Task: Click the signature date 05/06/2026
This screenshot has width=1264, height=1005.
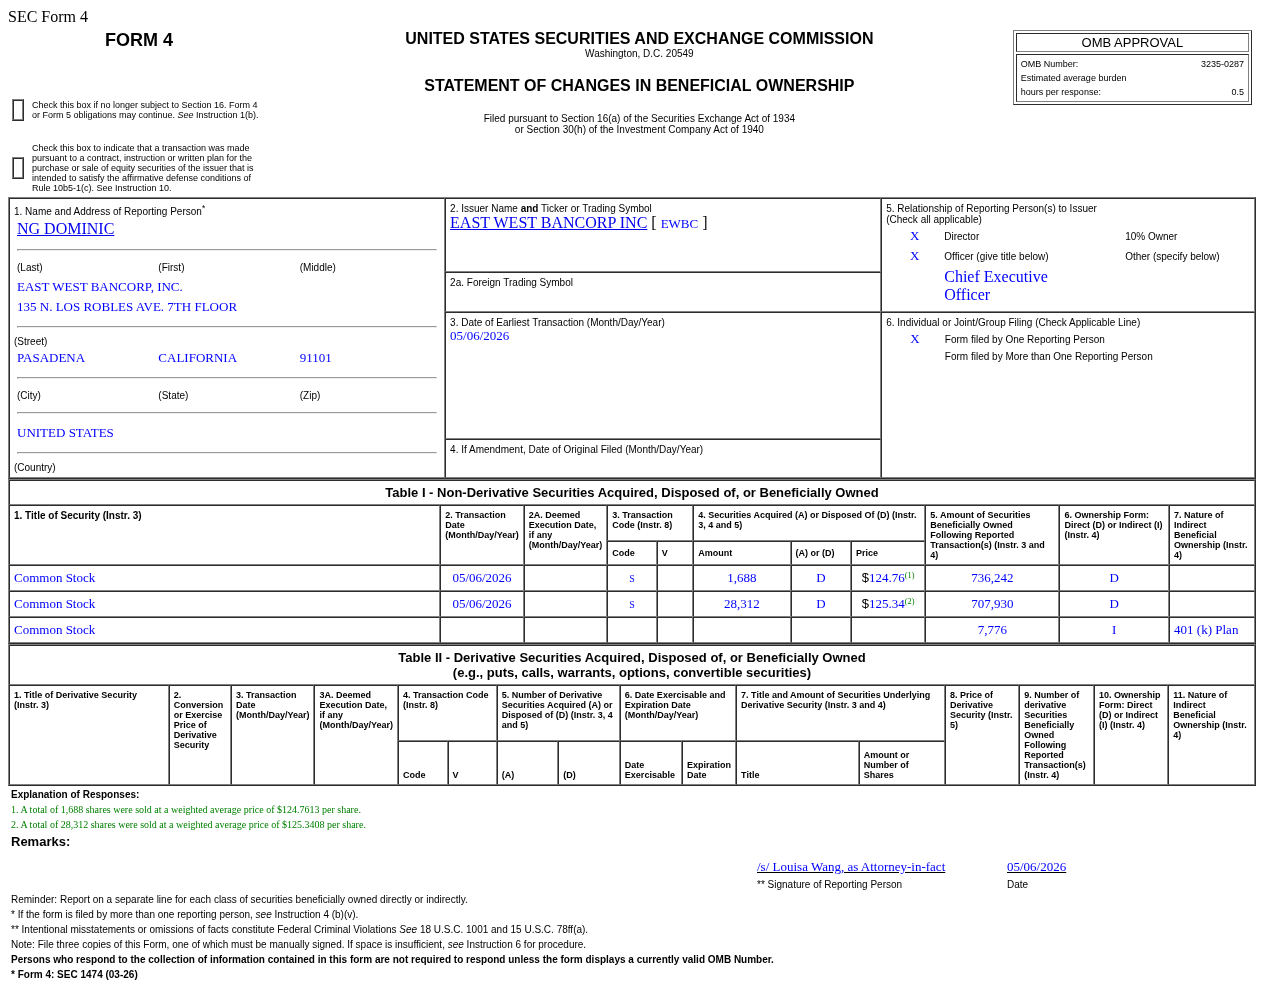Action: tap(1036, 867)
